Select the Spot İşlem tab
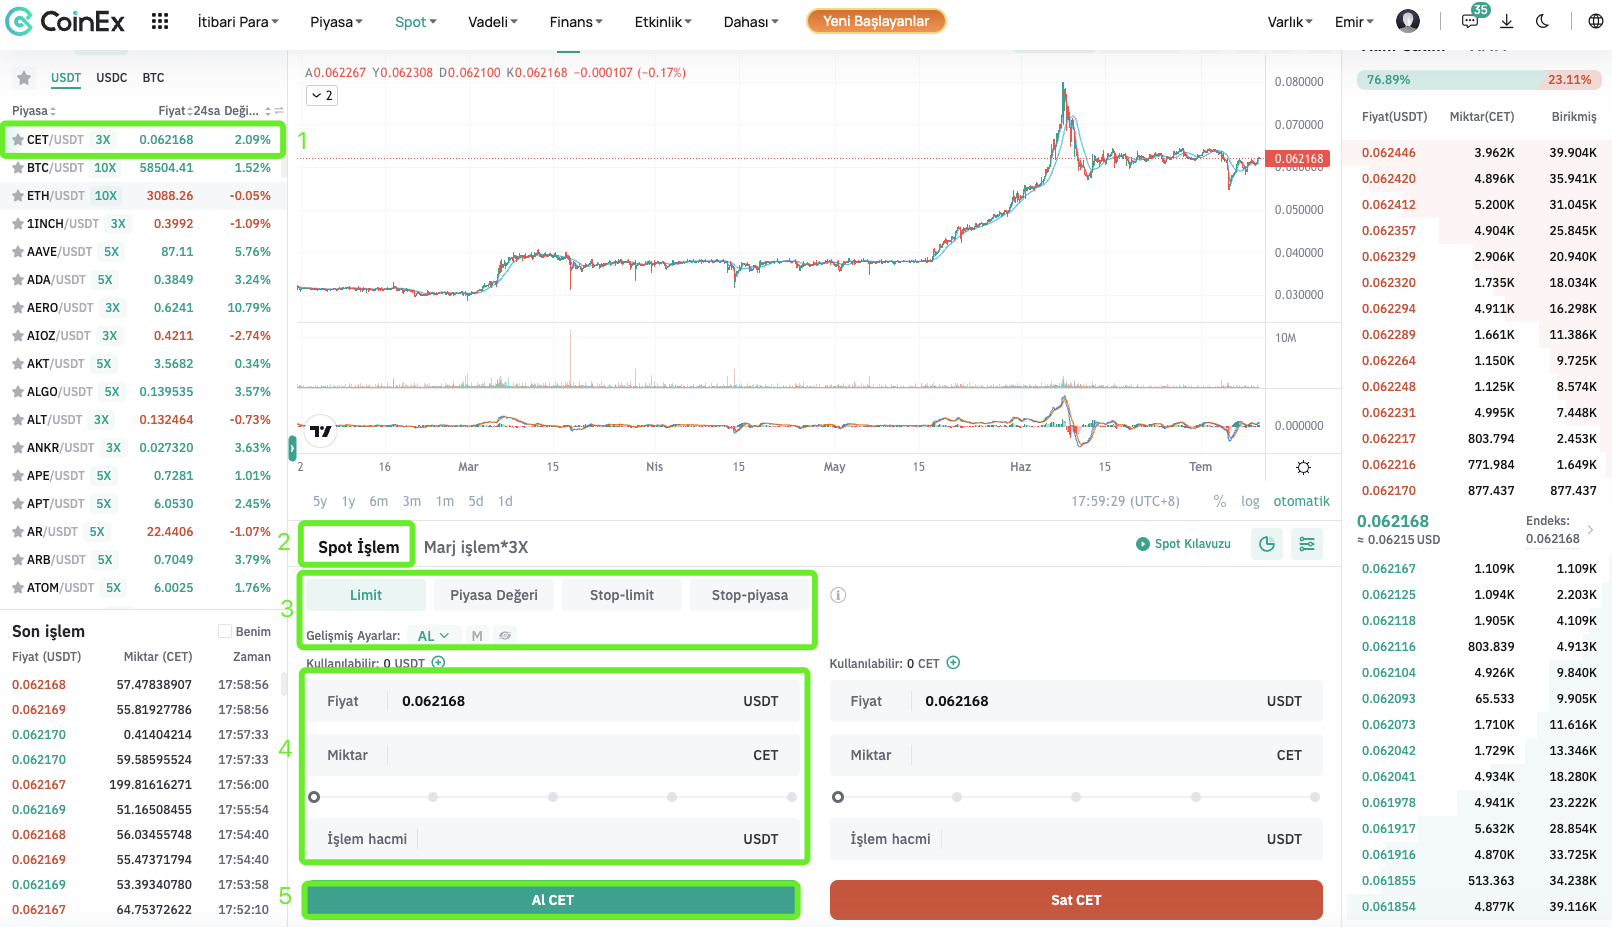This screenshot has width=1612, height=927. point(358,547)
